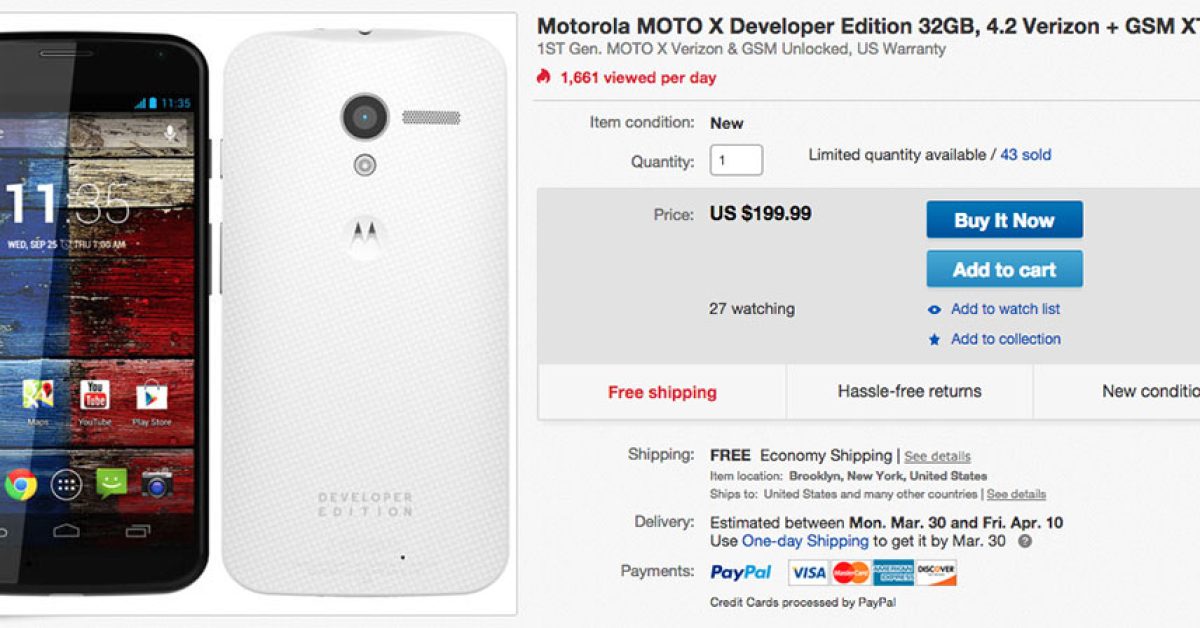Click the star icon for collection
The image size is (1200, 628).
coord(934,340)
